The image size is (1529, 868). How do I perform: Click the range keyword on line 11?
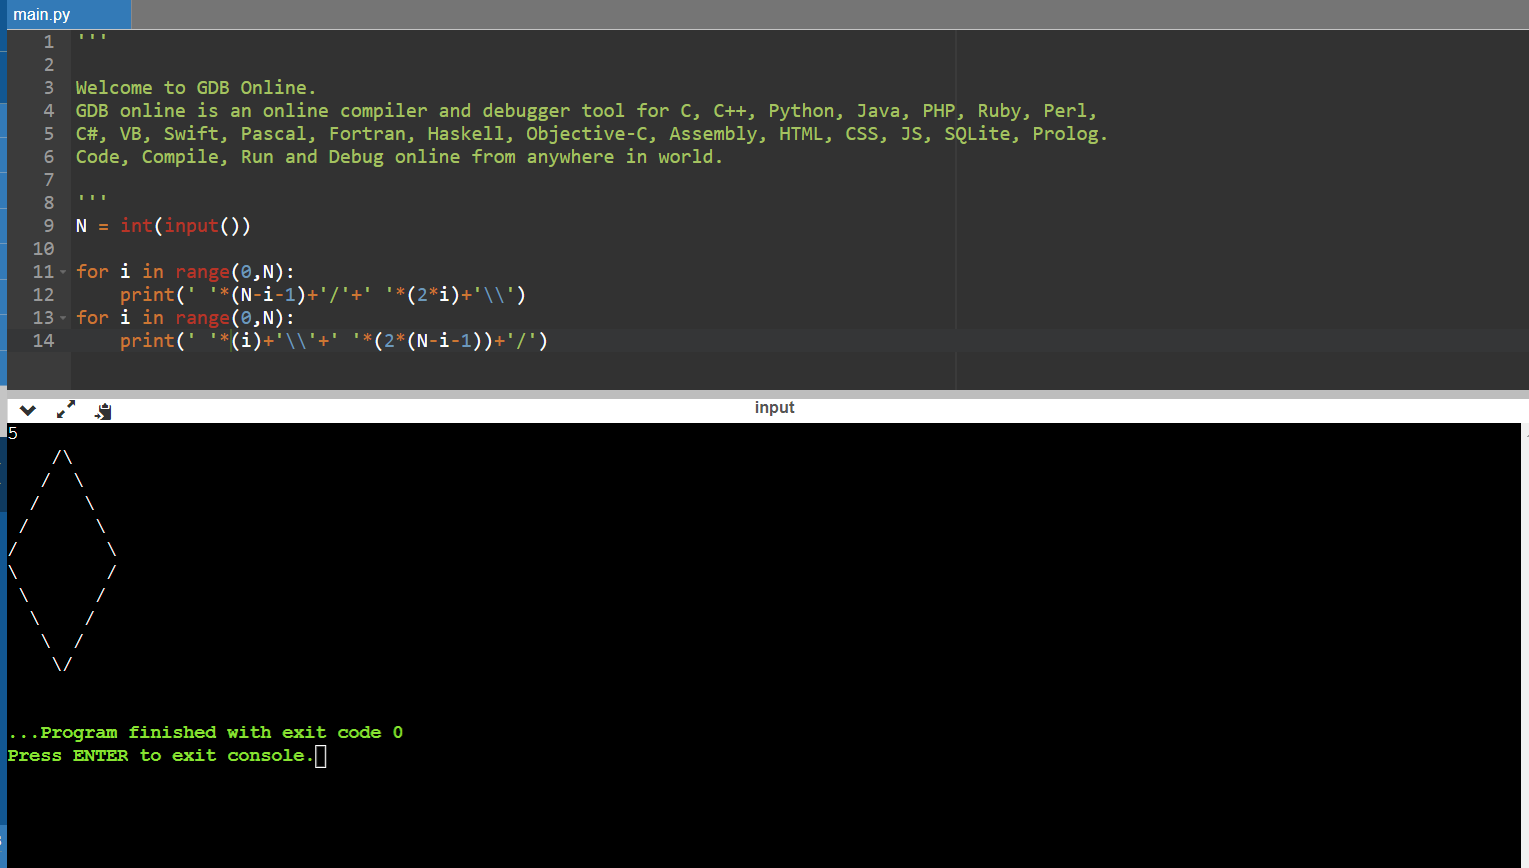[x=202, y=272]
